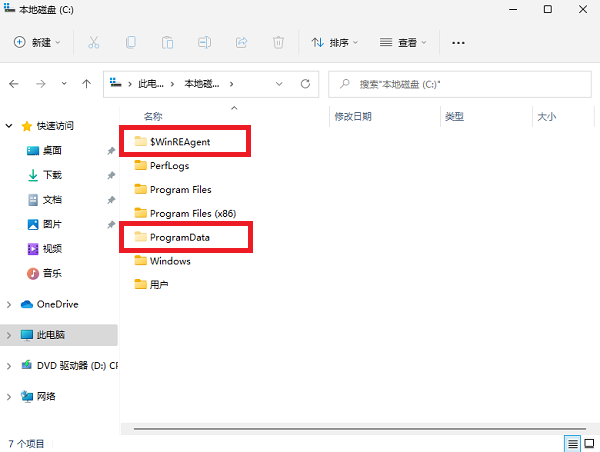Click the Share icon in toolbar
Viewport: 600px width, 452px height.
click(241, 42)
